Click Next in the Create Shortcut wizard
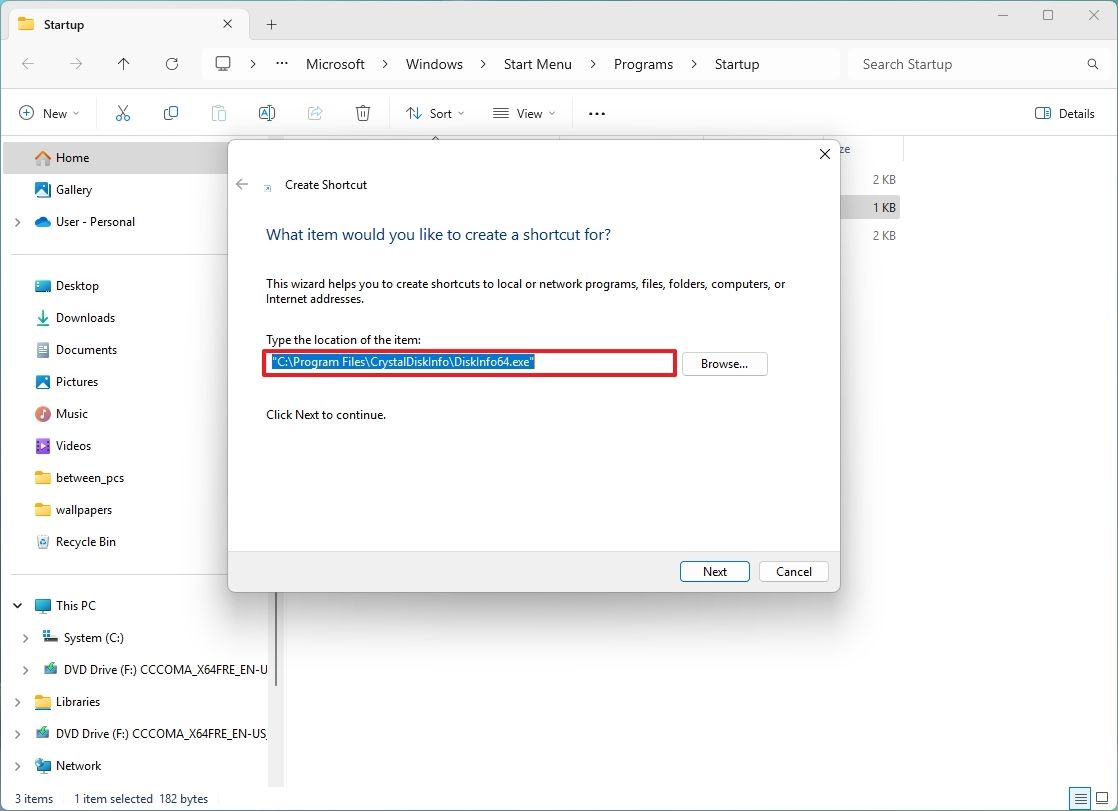 (x=714, y=571)
